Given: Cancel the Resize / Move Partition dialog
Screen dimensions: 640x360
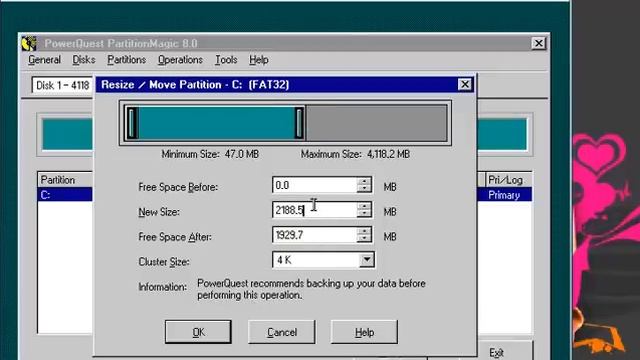Looking at the screenshot, I should (x=282, y=332).
